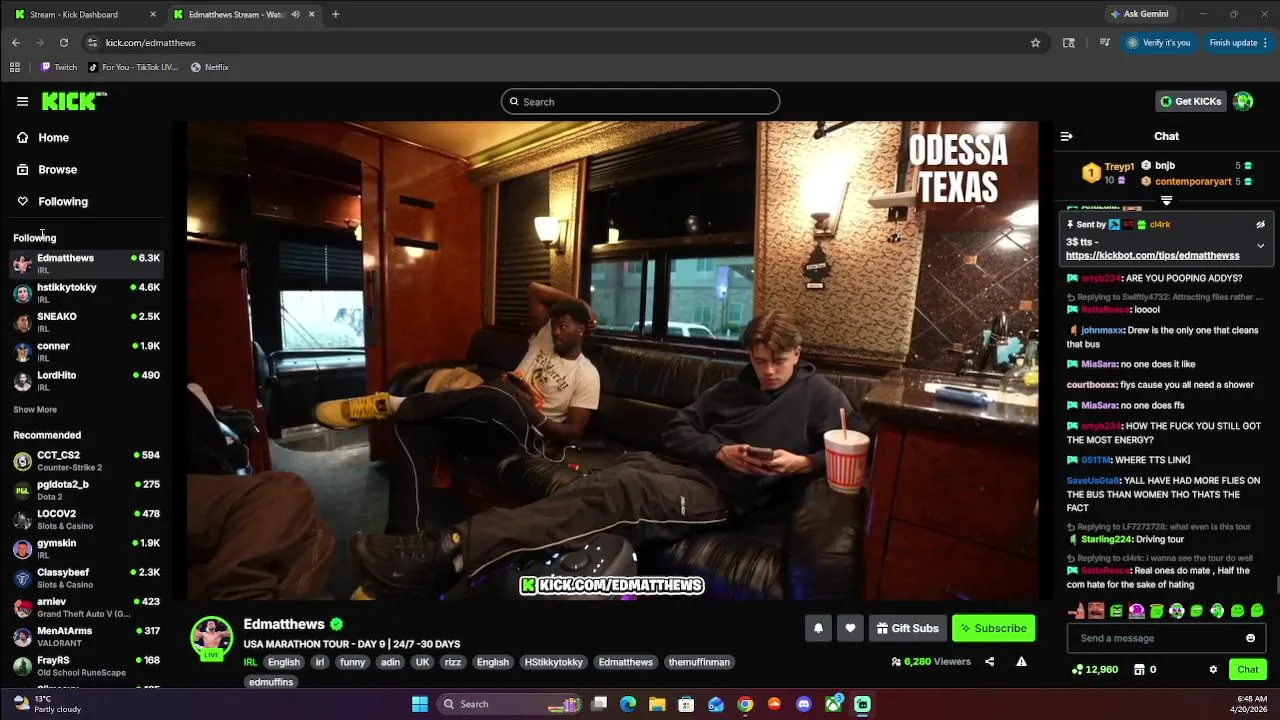Viewport: 1280px width, 720px height.
Task: Click Show More under Following
Action: pyautogui.click(x=35, y=409)
